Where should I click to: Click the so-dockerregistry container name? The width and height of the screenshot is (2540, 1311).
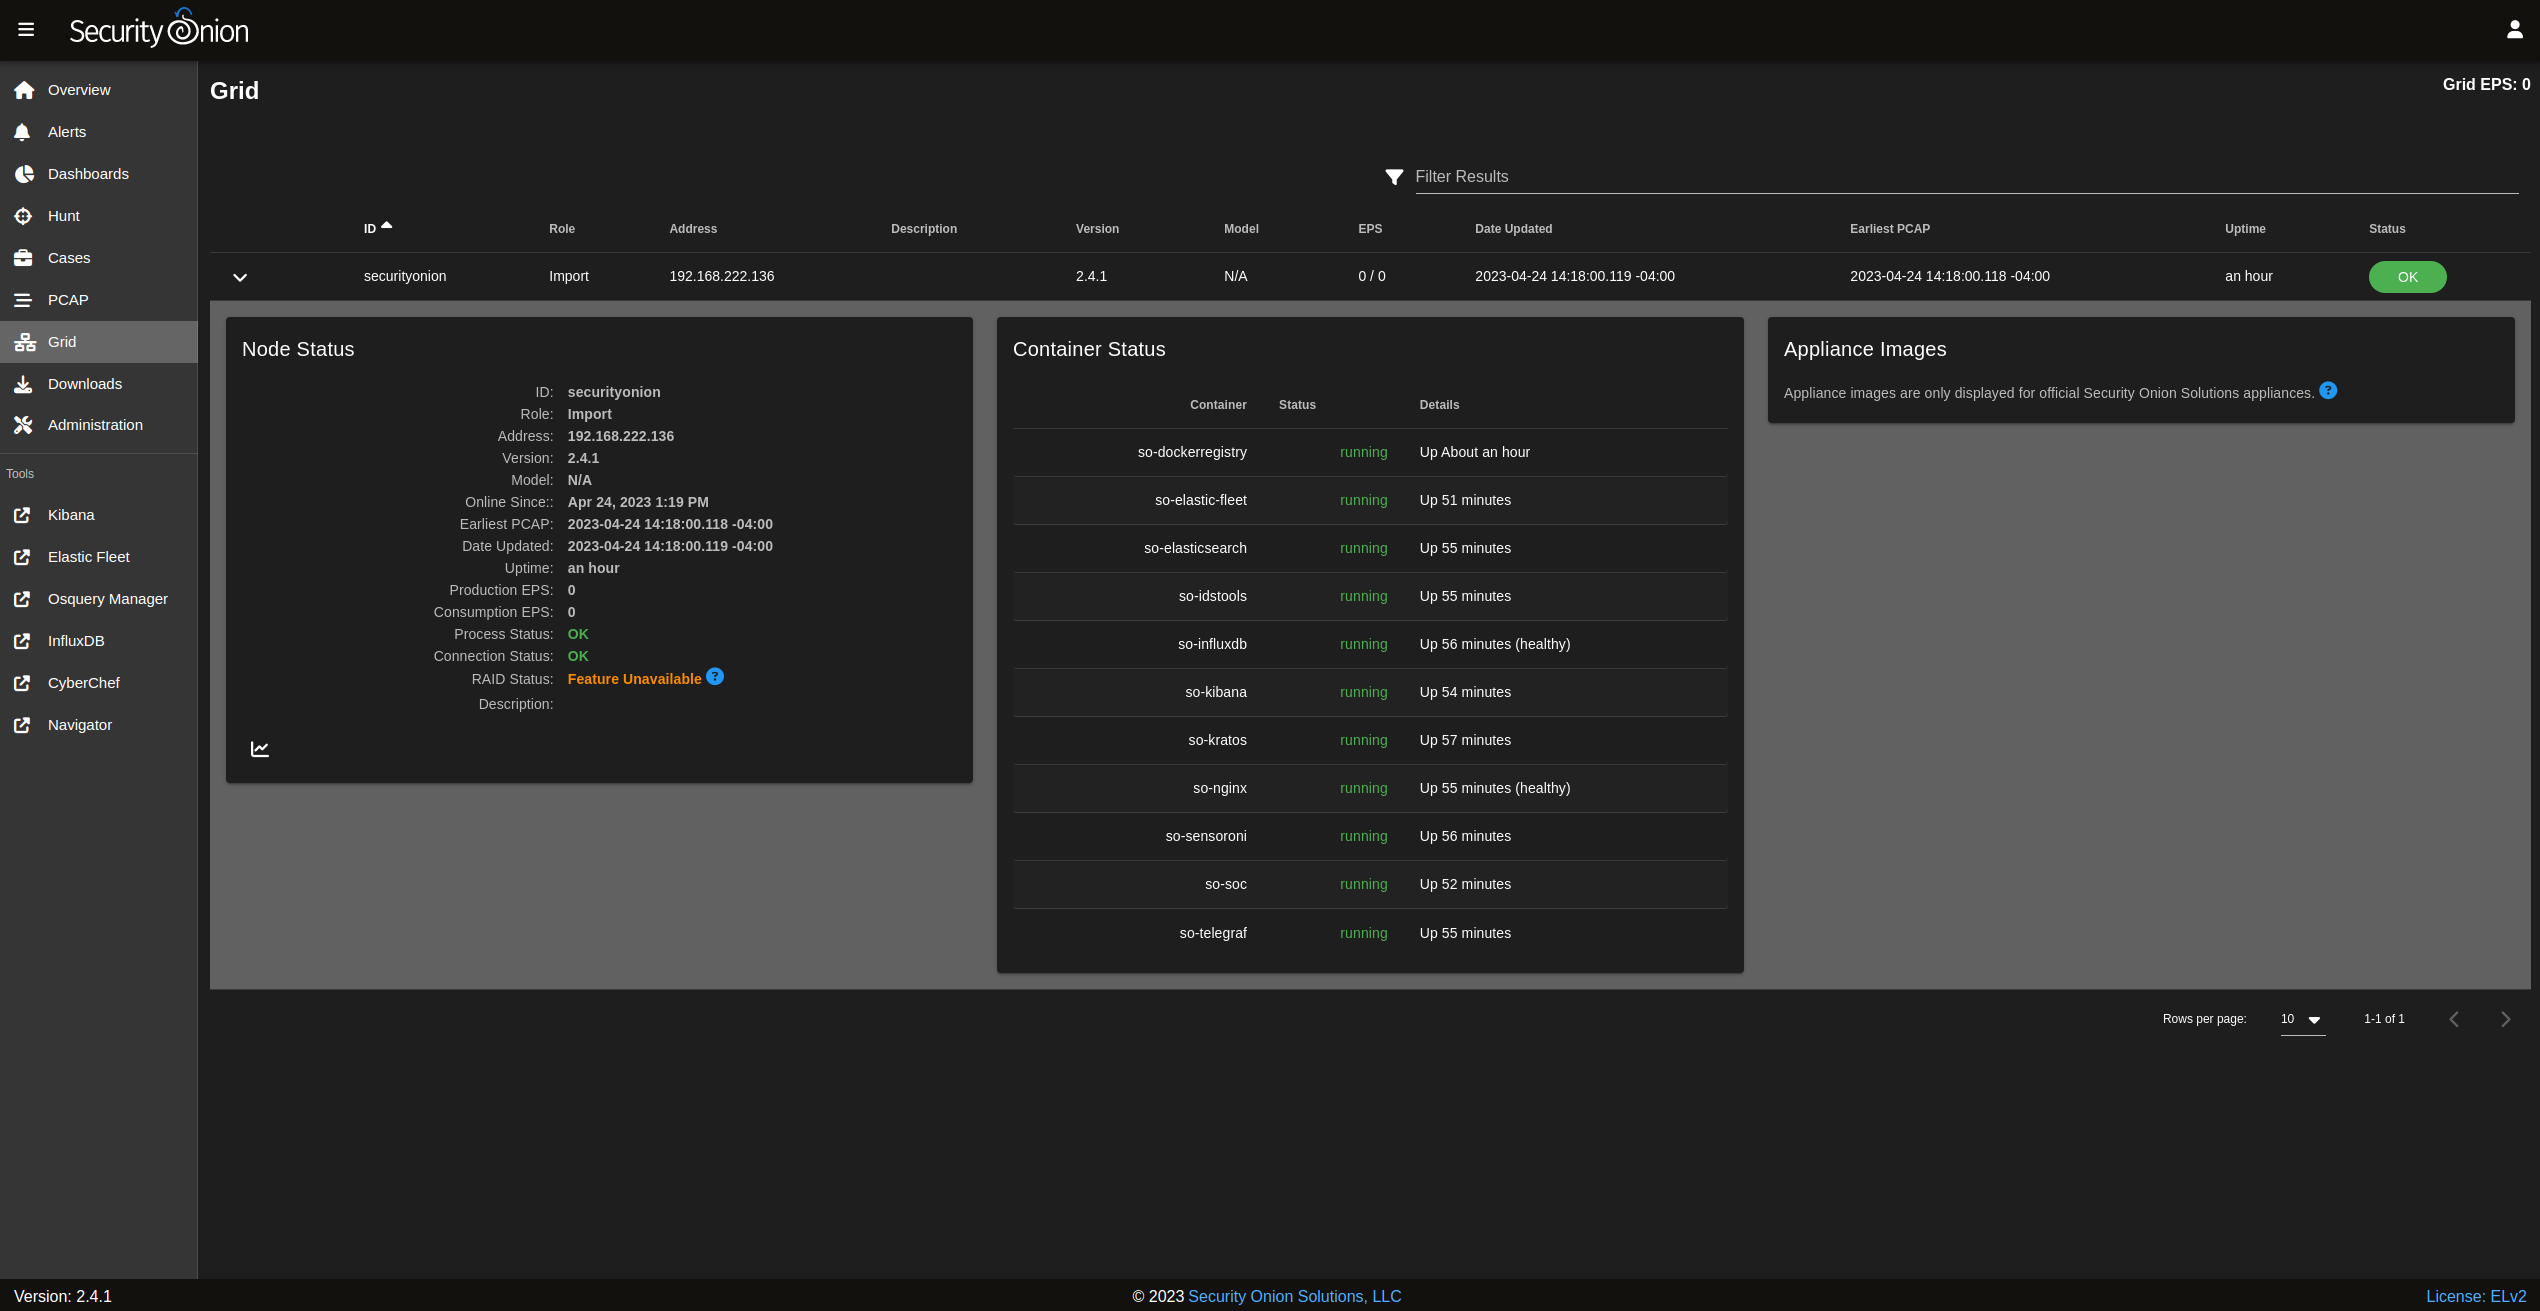[x=1192, y=452]
